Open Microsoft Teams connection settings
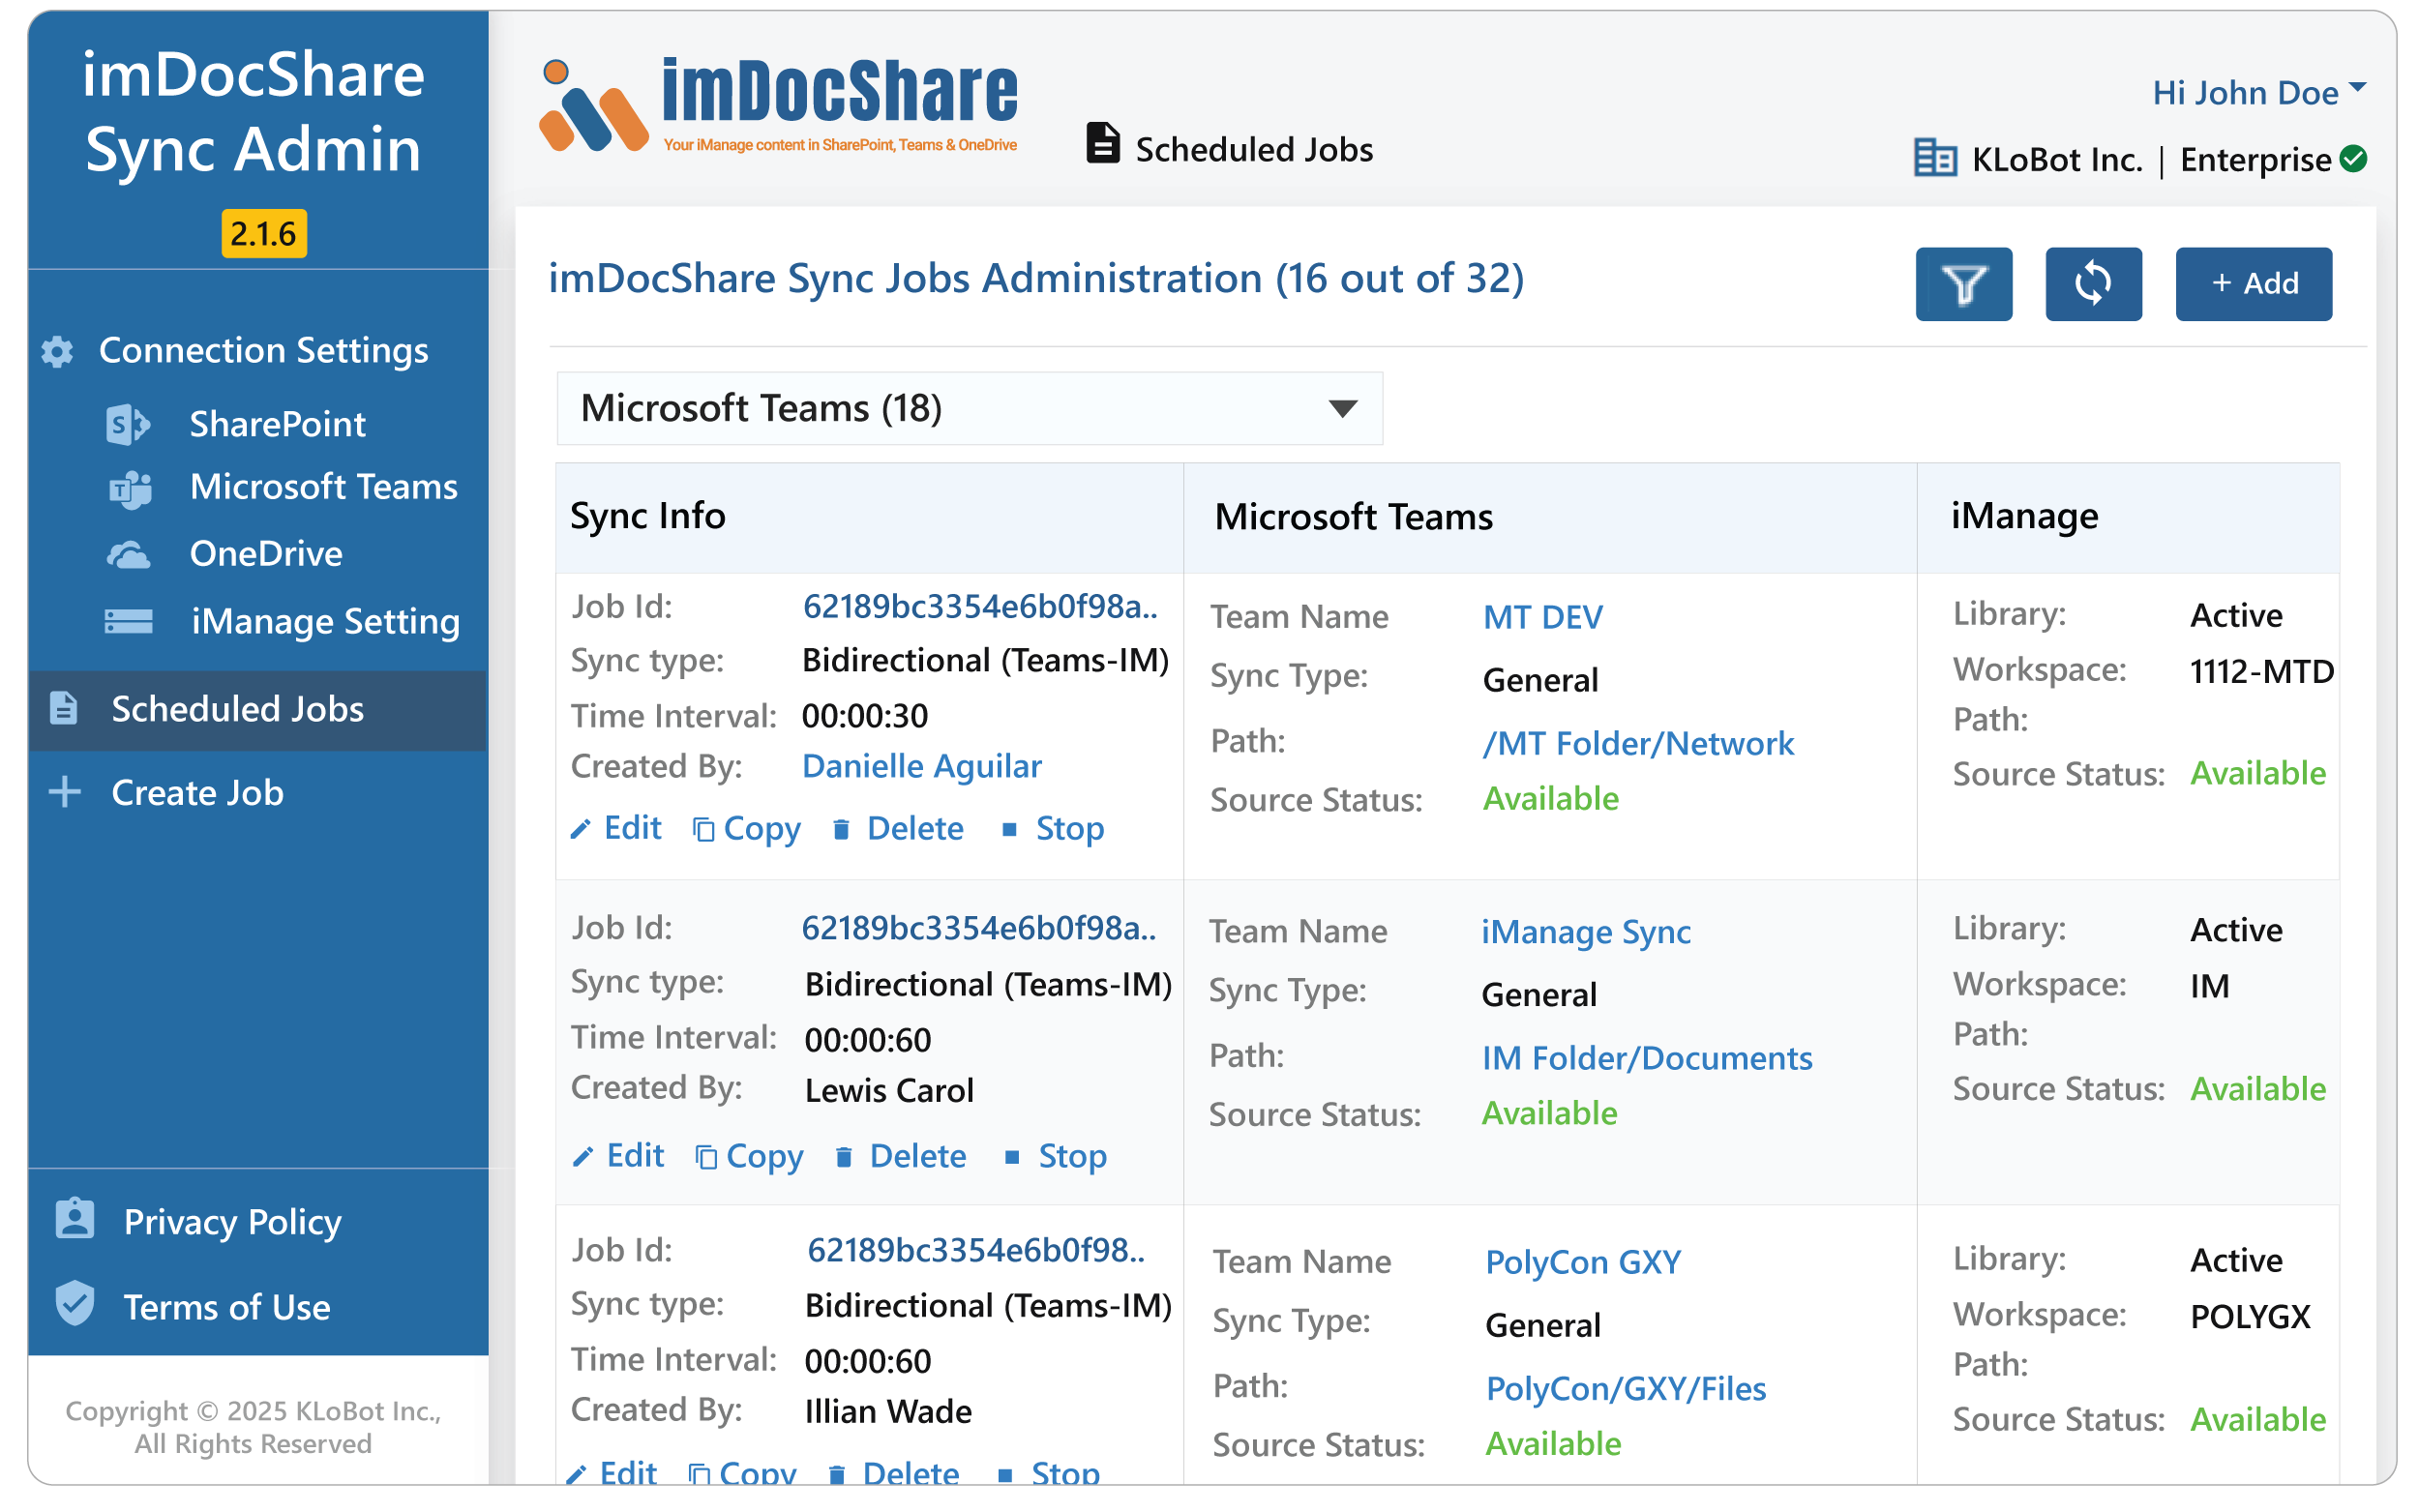This screenshot has width=2419, height=1512. pos(324,487)
